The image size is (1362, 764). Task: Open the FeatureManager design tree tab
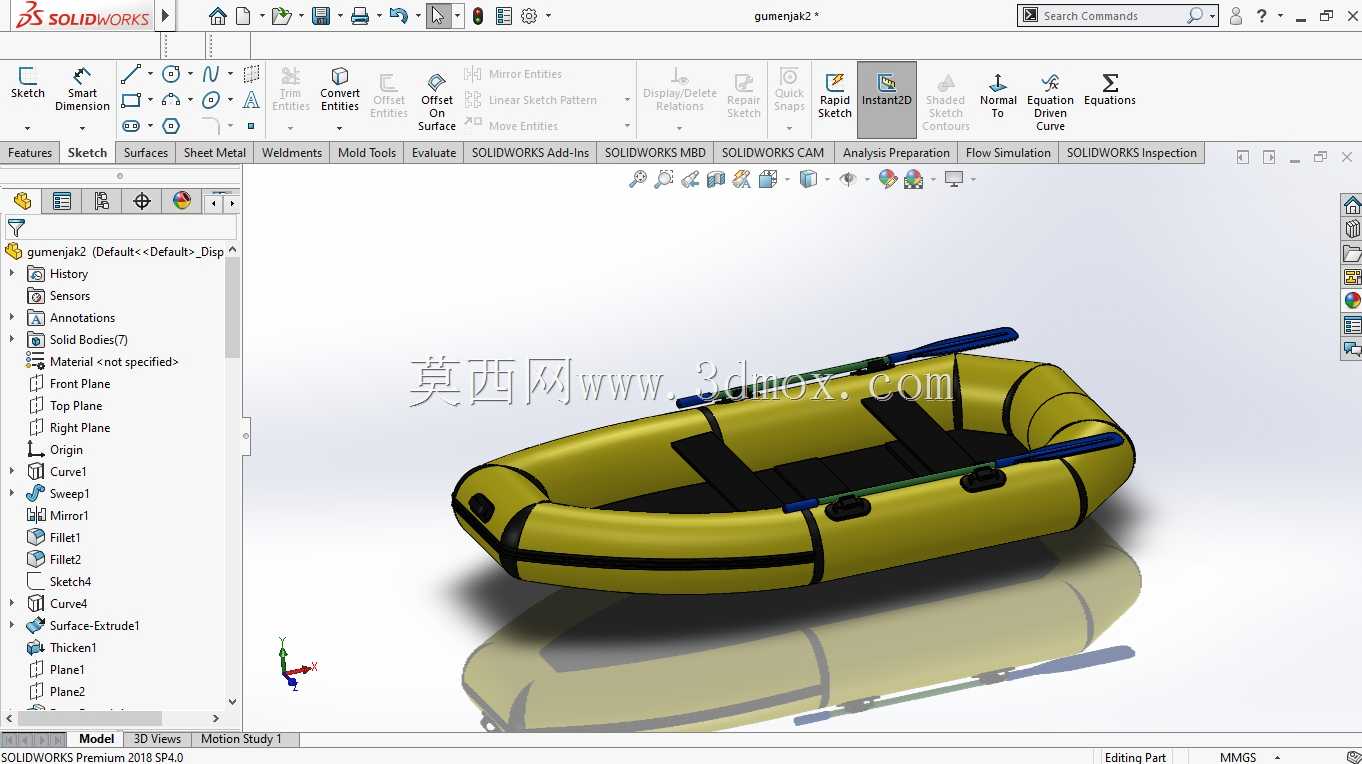[x=22, y=201]
